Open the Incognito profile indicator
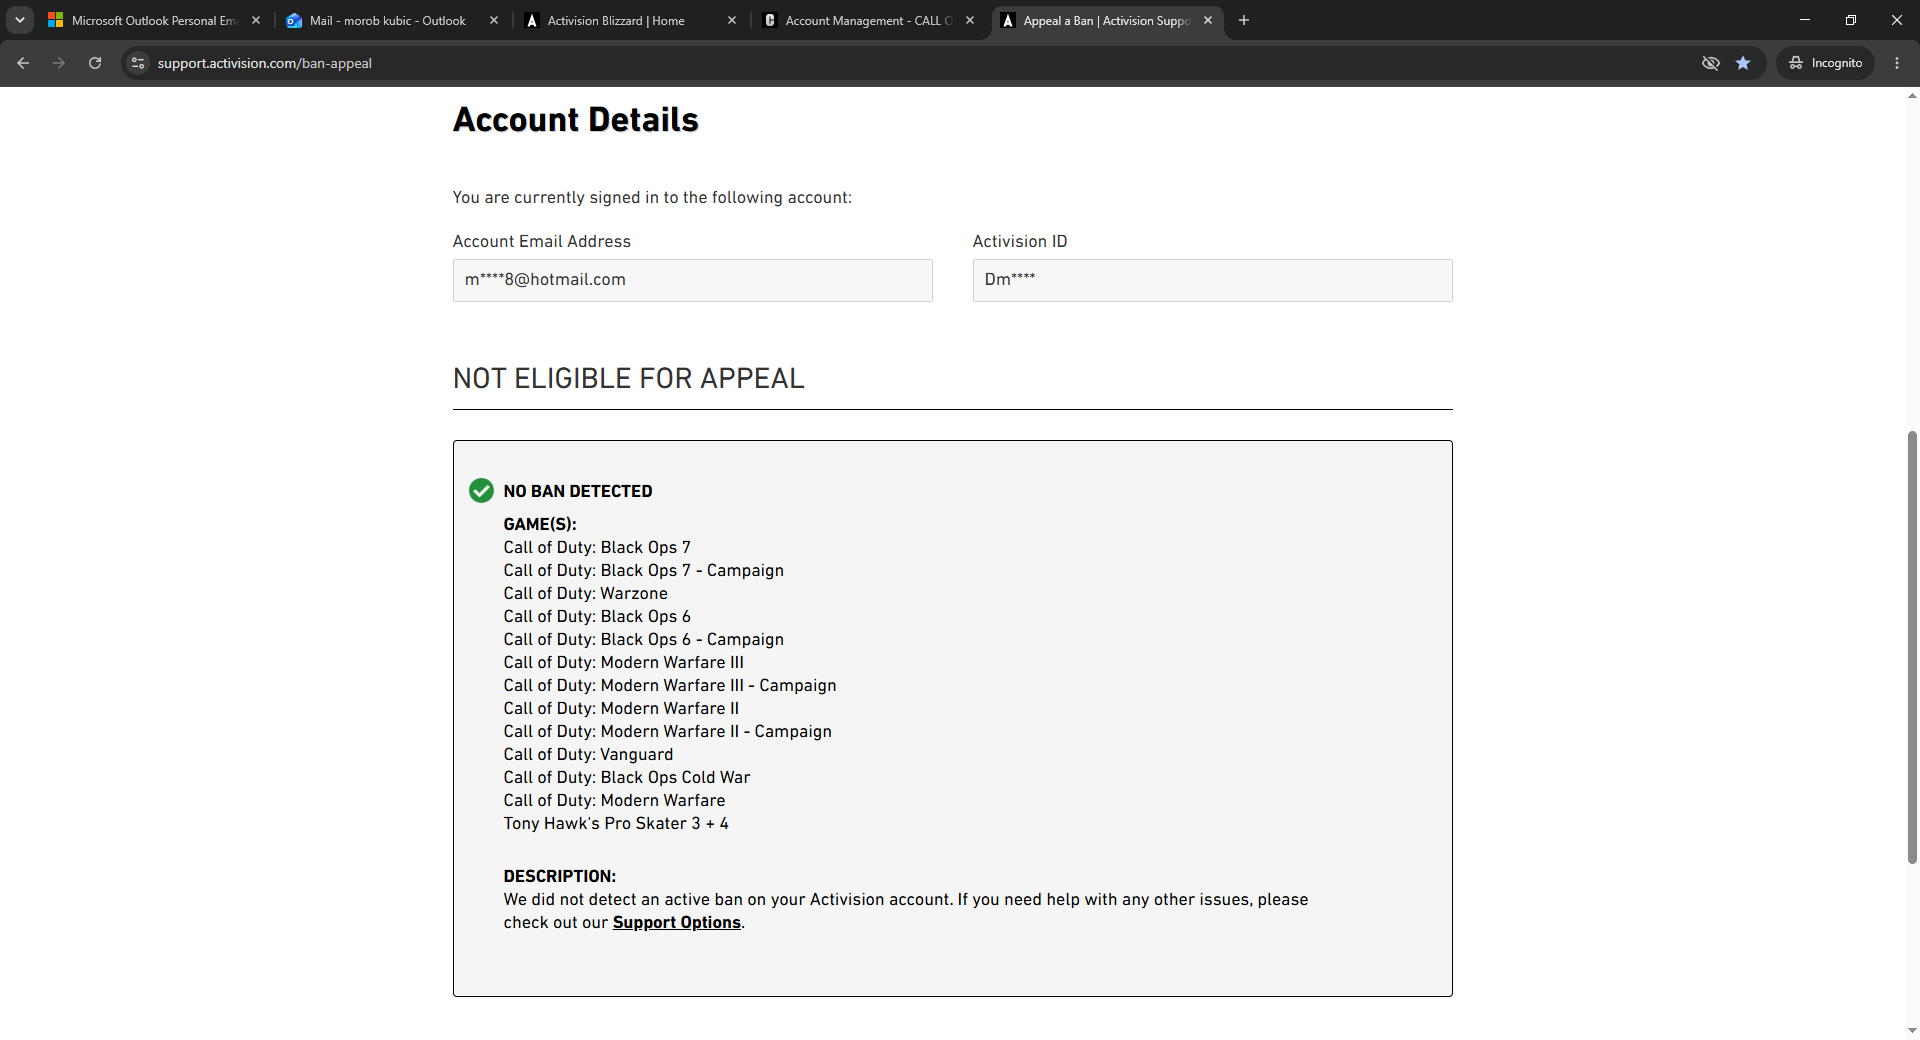This screenshot has width=1920, height=1040. pos(1826,63)
